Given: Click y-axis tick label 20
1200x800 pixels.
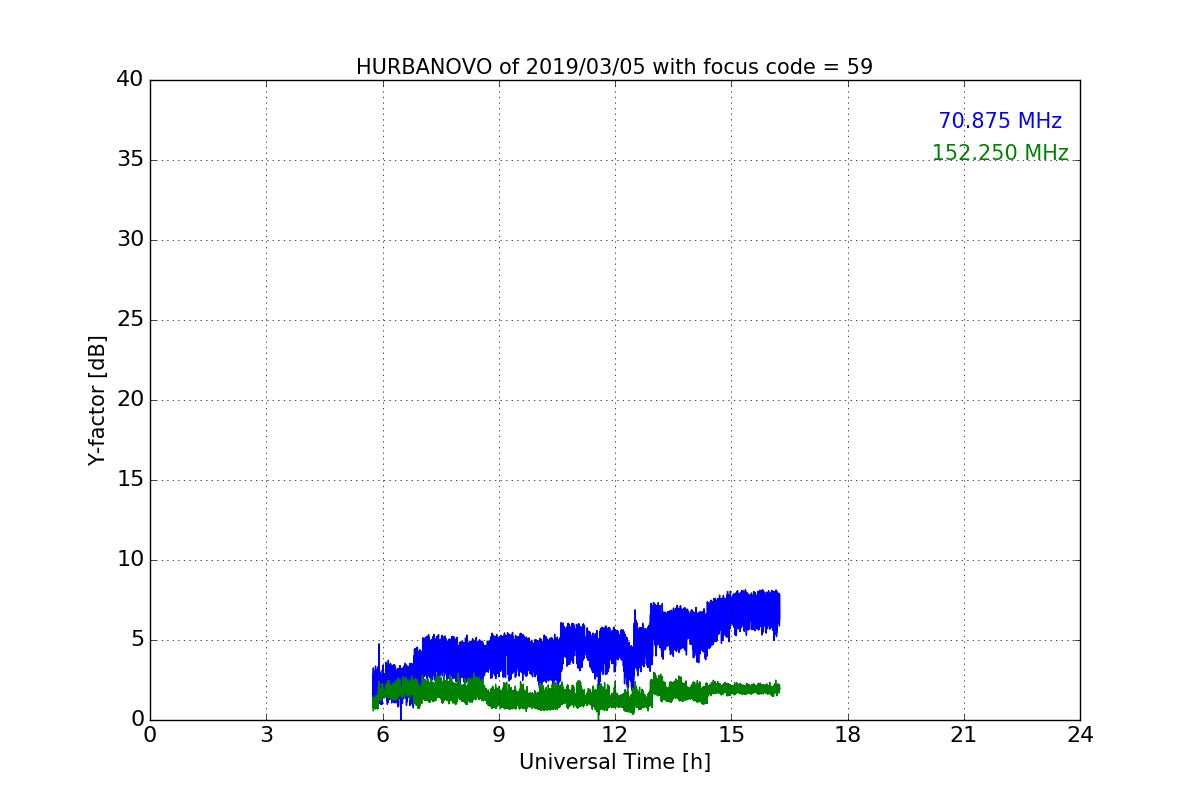Looking at the screenshot, I should 130,400.
